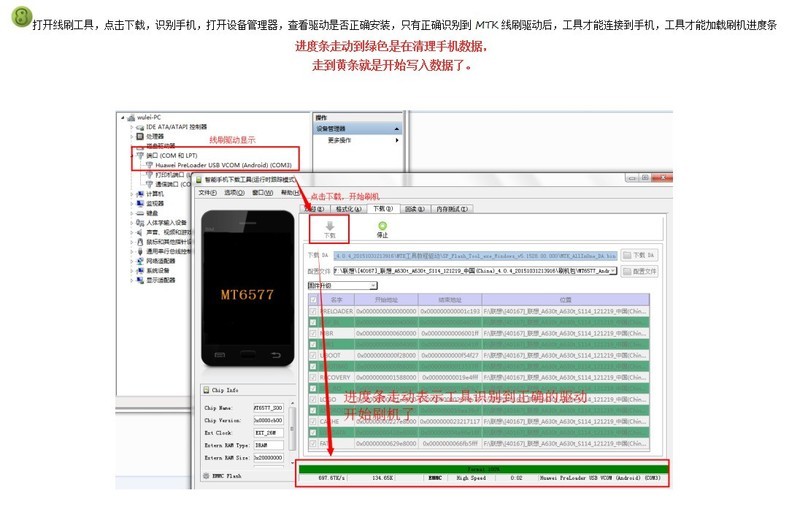Click the 位置 column header
800x520 pixels.
click(x=565, y=300)
